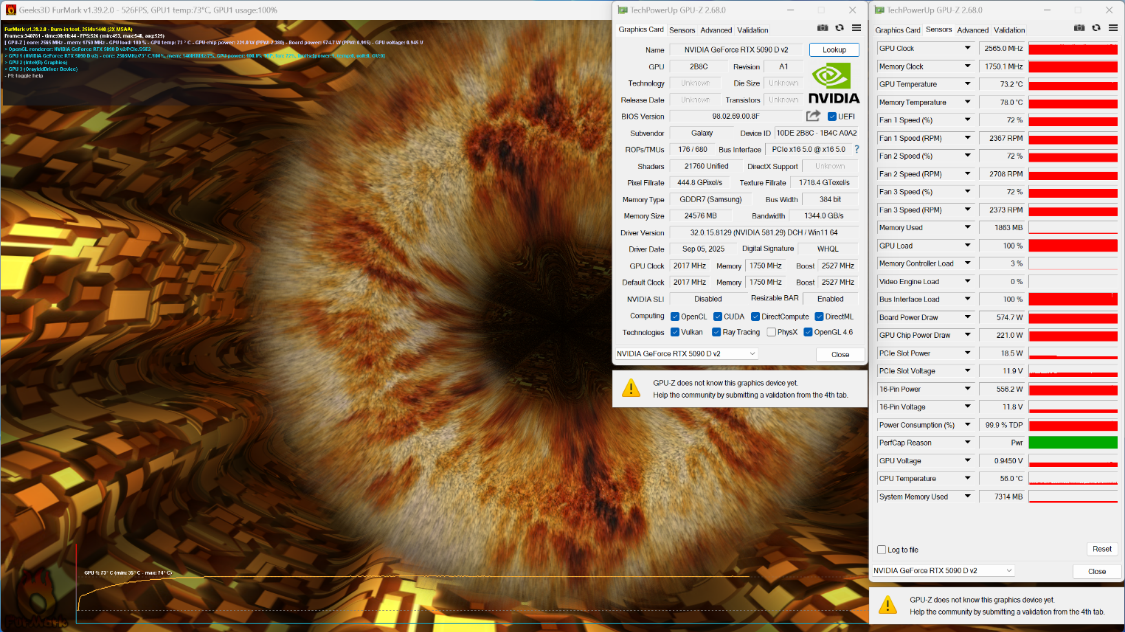The width and height of the screenshot is (1125, 632).
Task: Open the Board Power Draw sensor dropdown
Action: coord(967,317)
